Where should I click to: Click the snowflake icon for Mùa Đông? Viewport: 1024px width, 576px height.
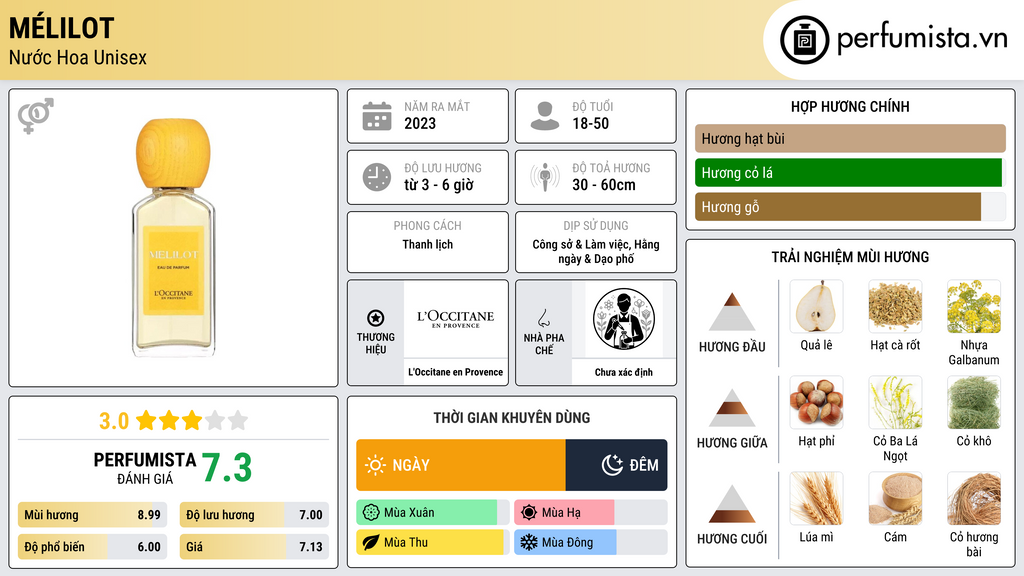(x=529, y=542)
